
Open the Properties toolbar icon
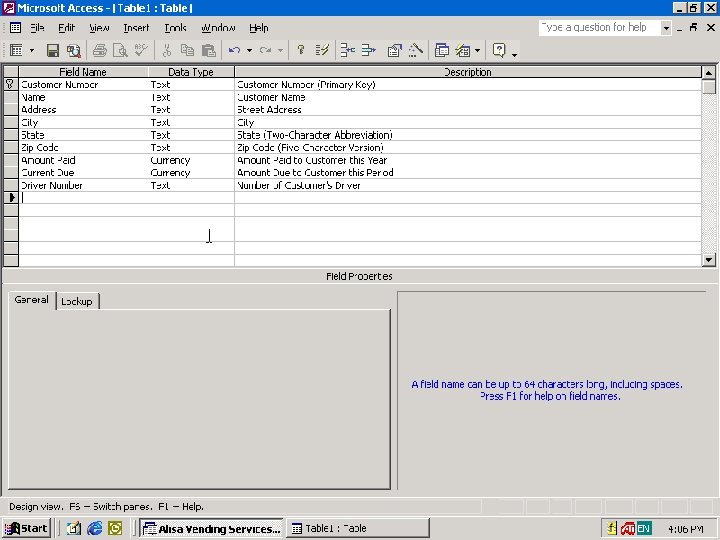[x=394, y=50]
